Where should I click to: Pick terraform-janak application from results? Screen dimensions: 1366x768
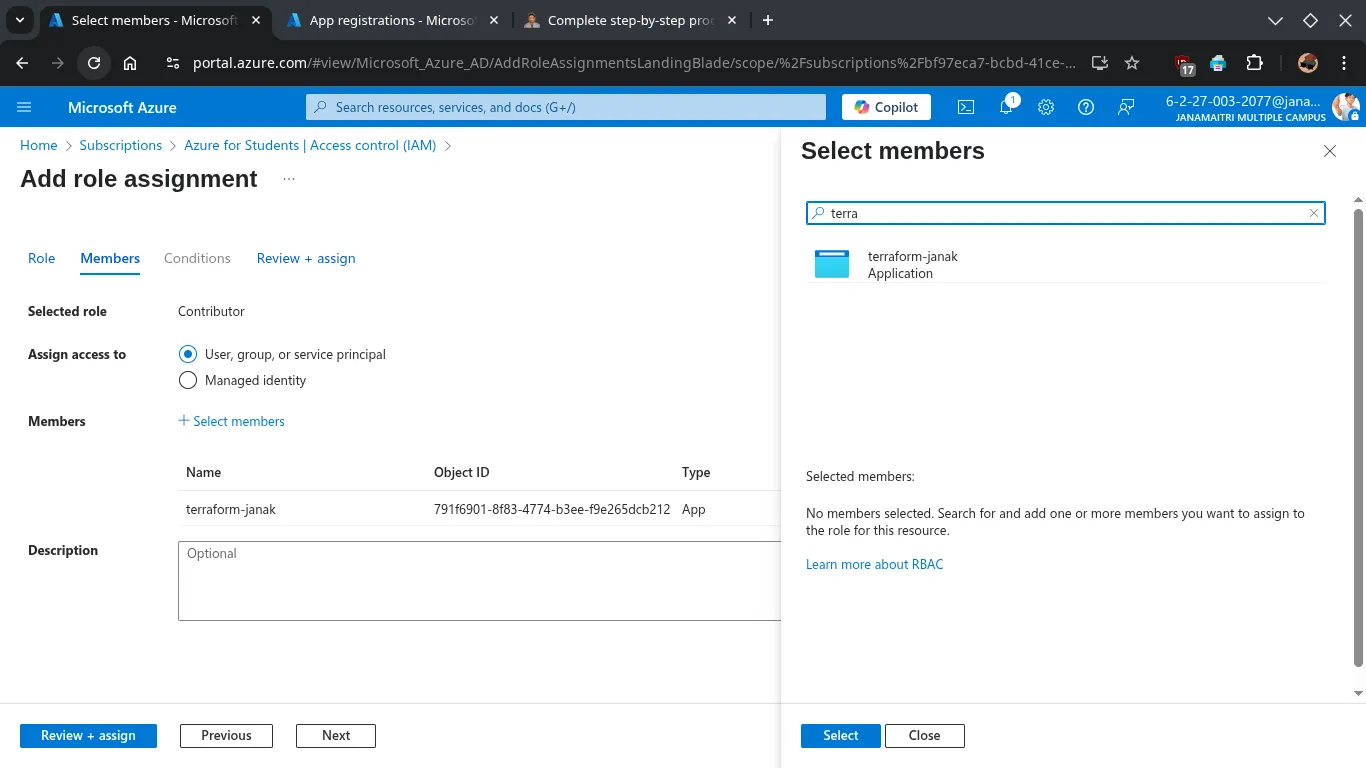(912, 264)
